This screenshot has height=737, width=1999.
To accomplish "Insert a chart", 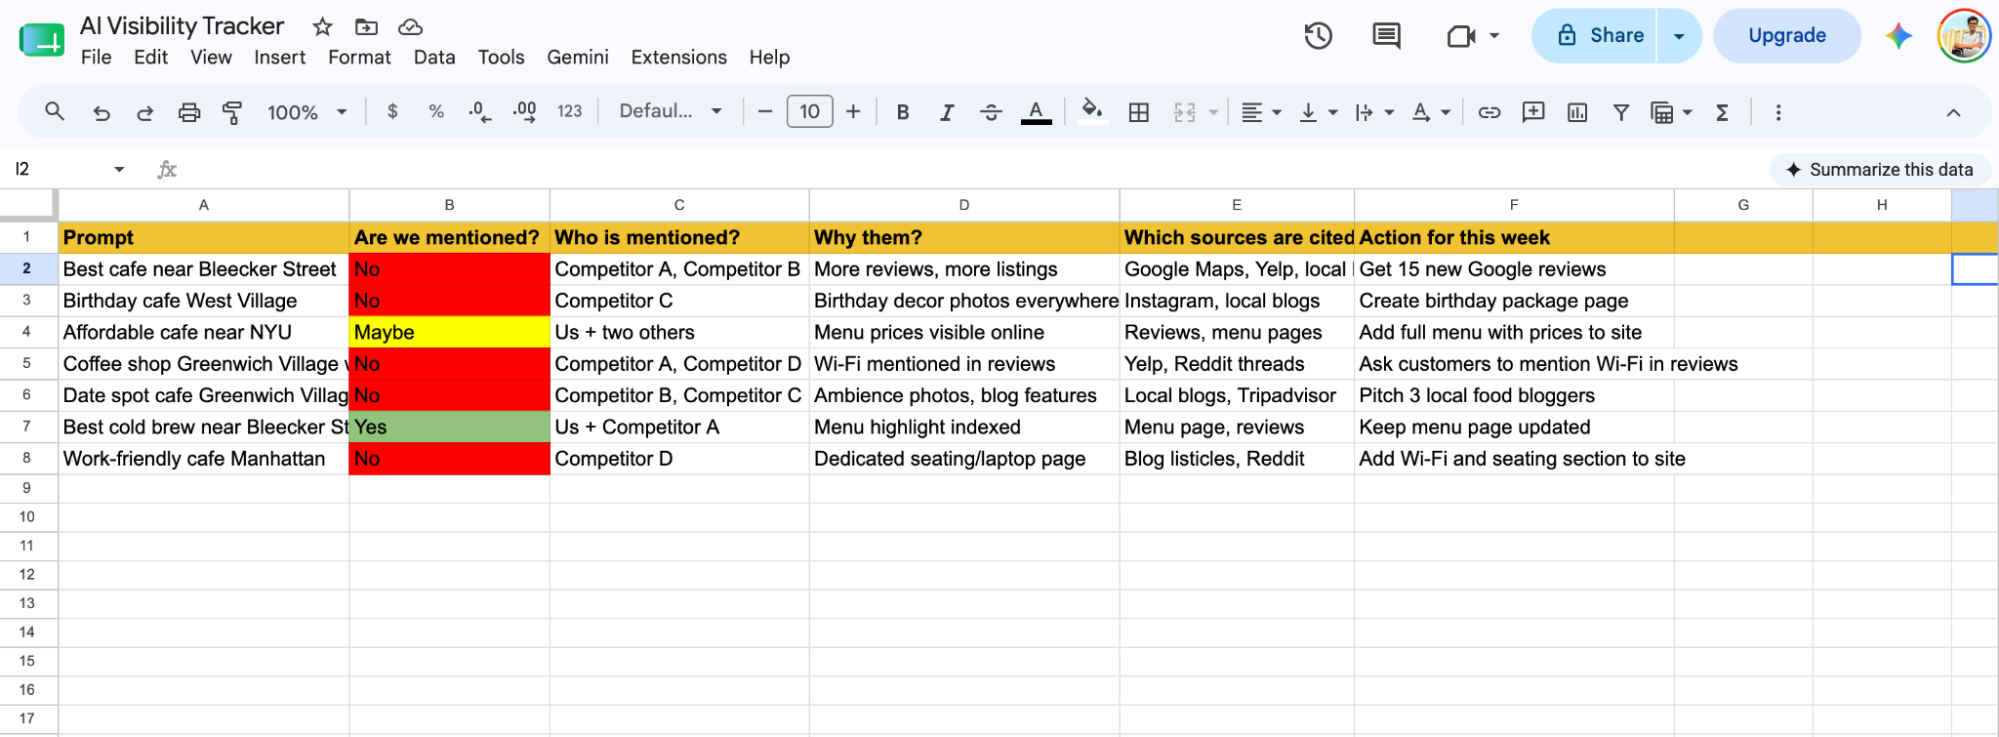I will coord(1577,112).
